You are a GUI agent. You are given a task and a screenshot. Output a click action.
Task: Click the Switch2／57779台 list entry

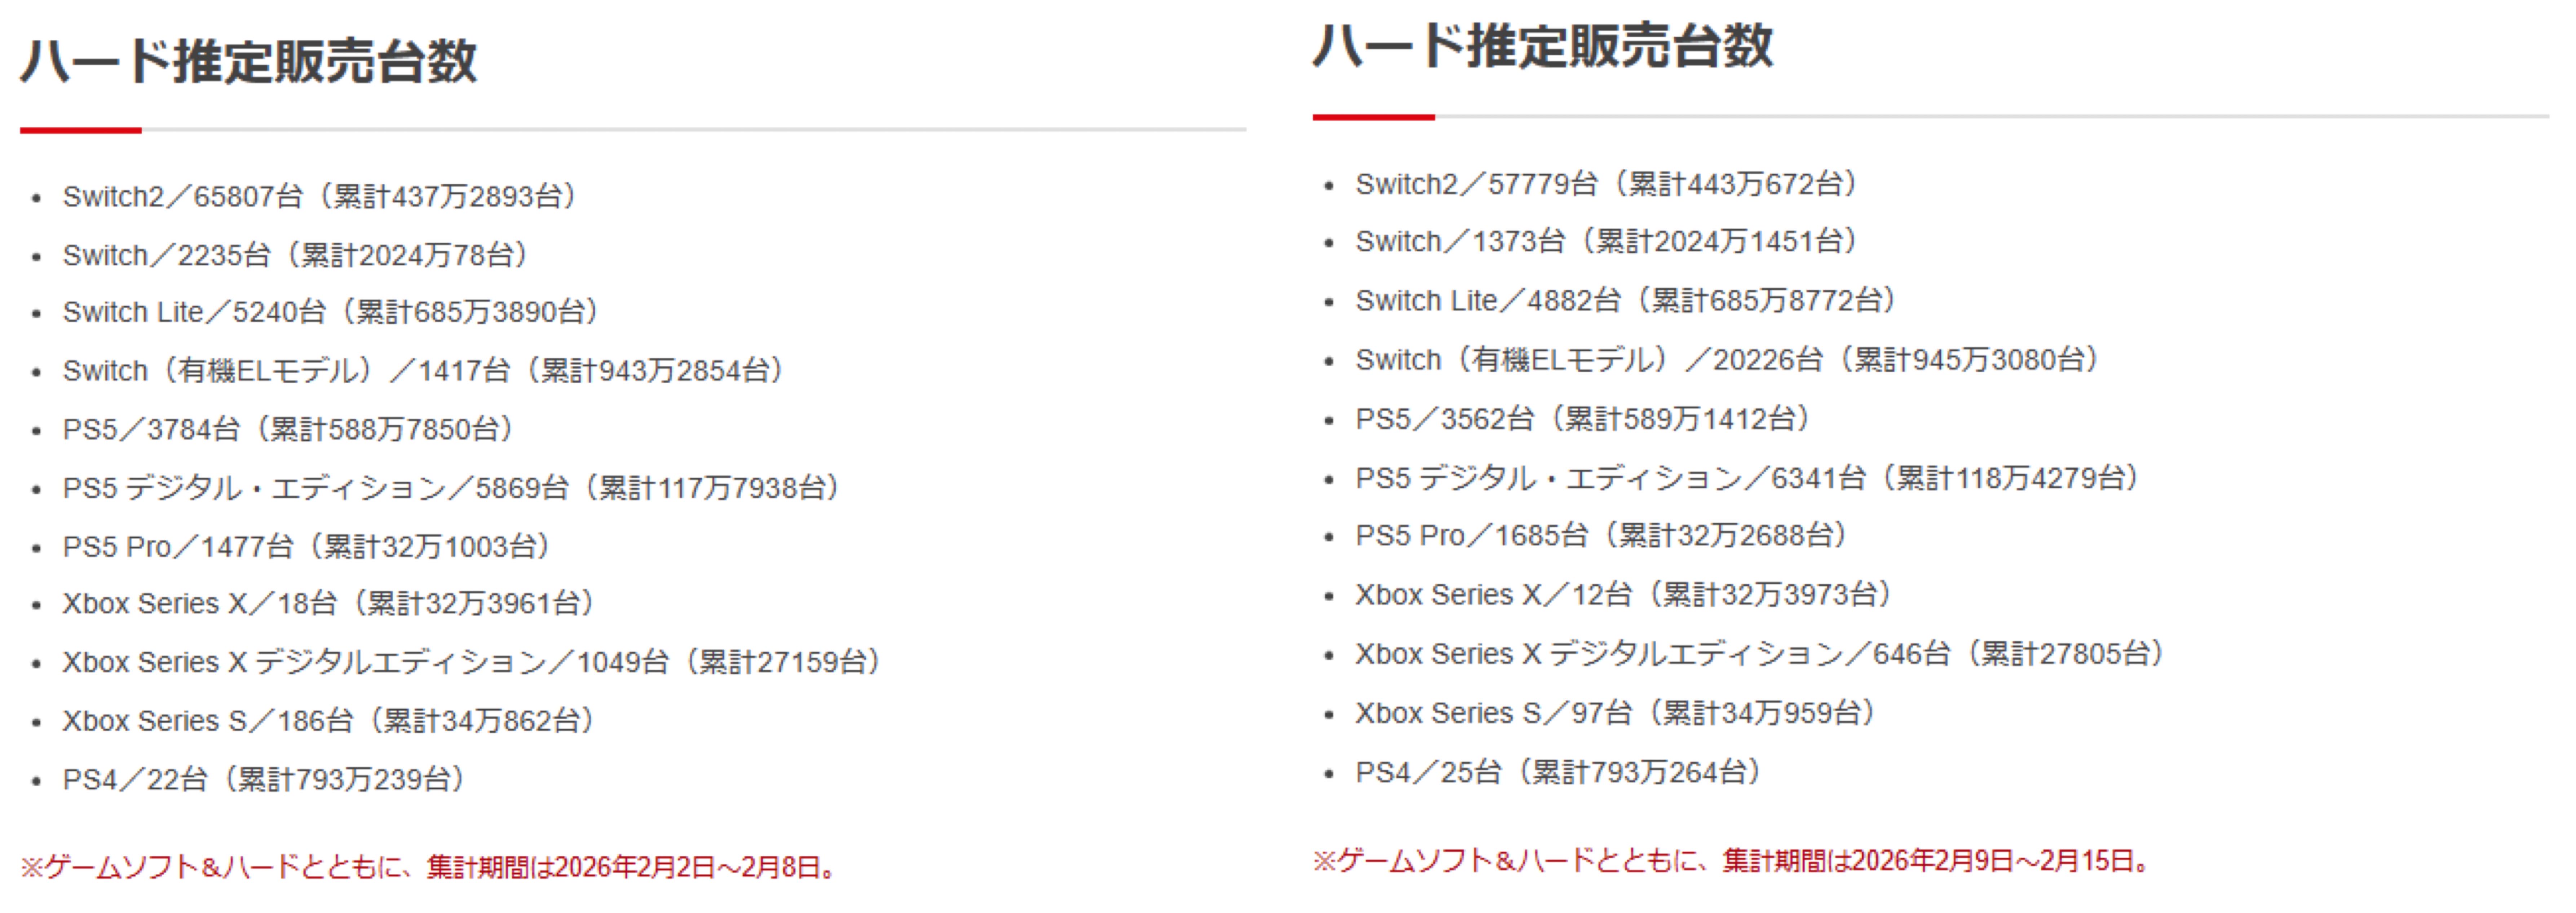coord(1606,184)
